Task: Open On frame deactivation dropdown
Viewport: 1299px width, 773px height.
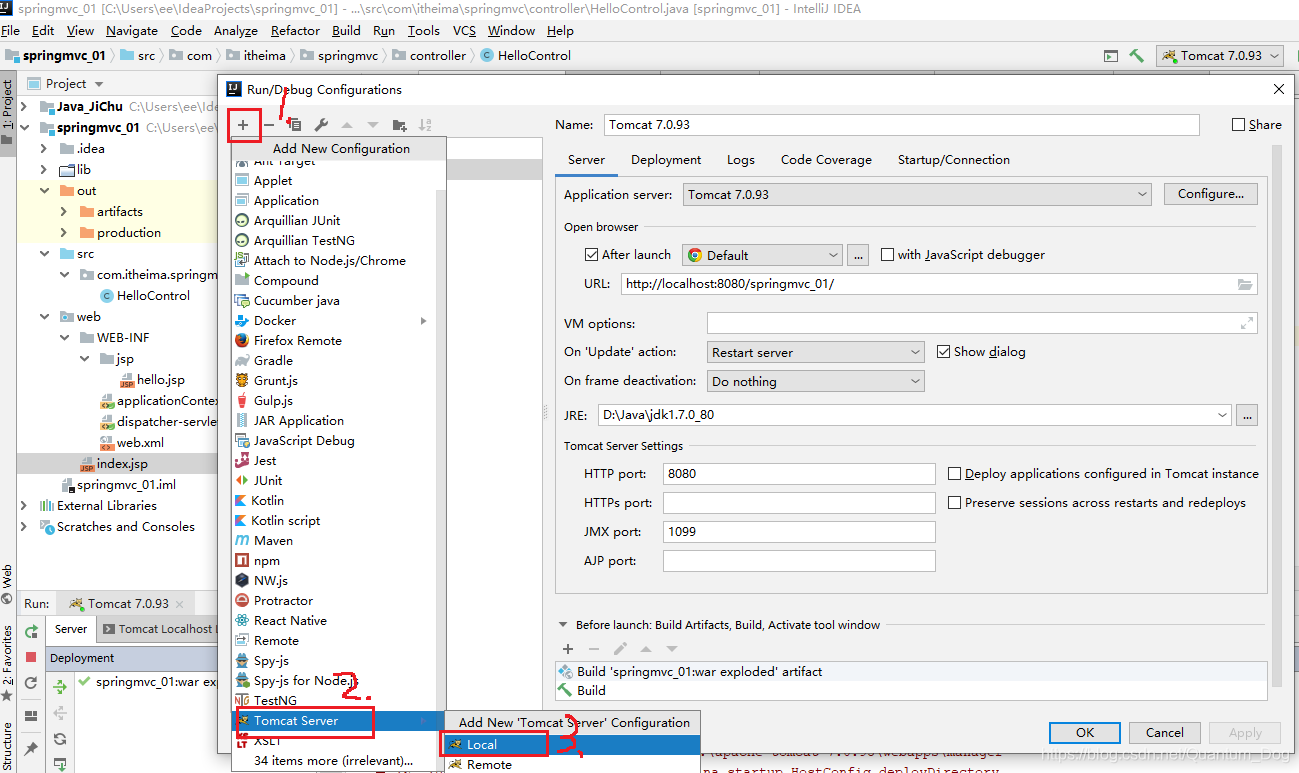Action: 816,381
